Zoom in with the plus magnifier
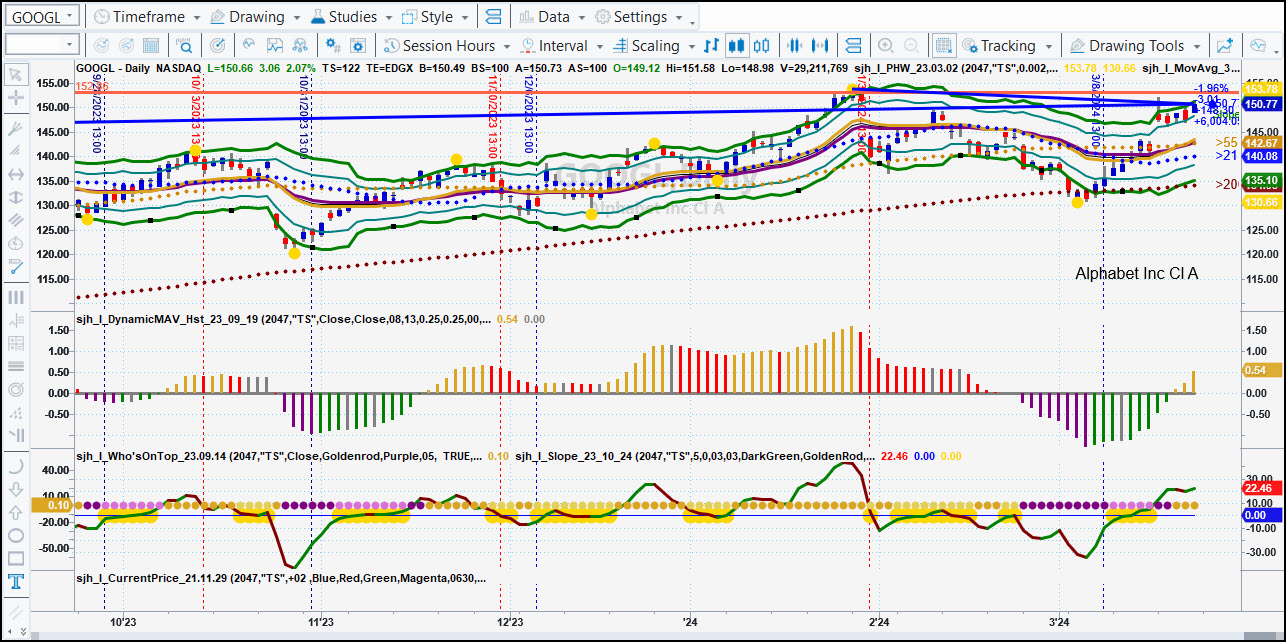 (x=886, y=46)
